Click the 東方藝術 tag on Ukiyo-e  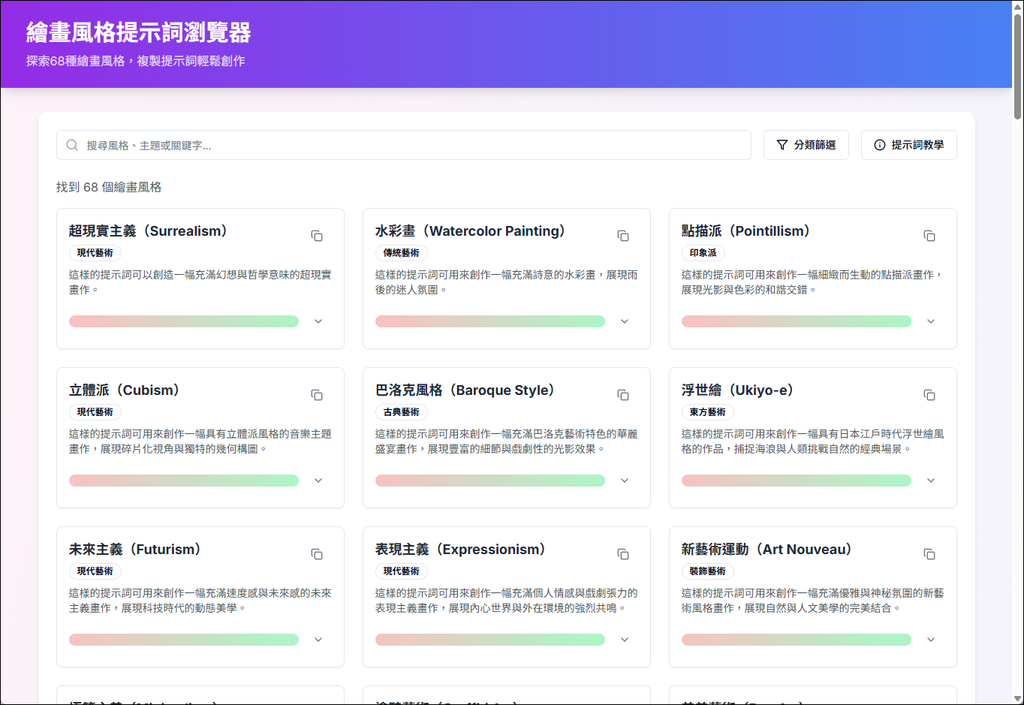tap(708, 412)
